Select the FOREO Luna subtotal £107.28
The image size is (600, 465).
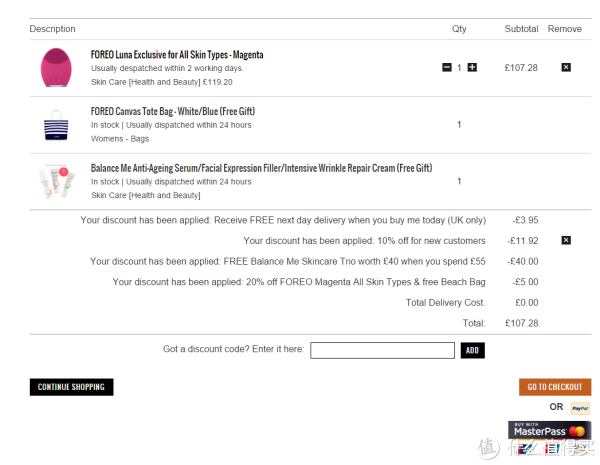click(521, 68)
